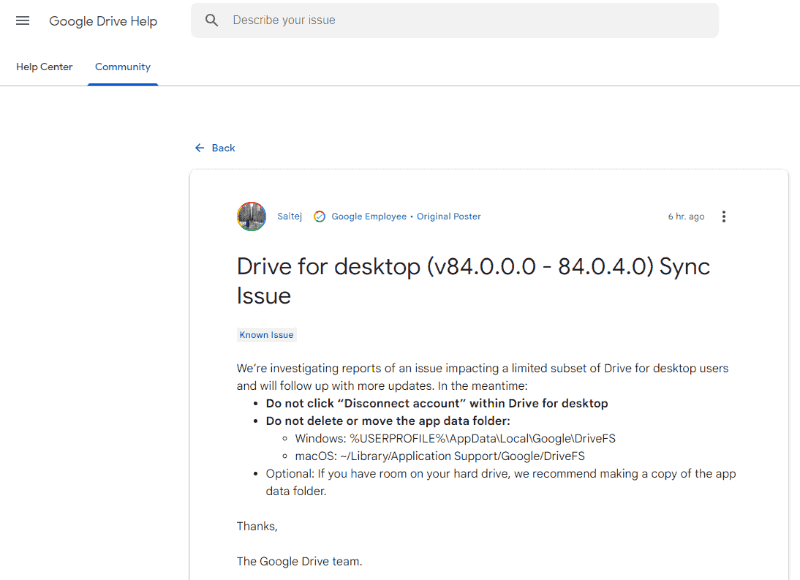Select the Community tab

tap(123, 67)
